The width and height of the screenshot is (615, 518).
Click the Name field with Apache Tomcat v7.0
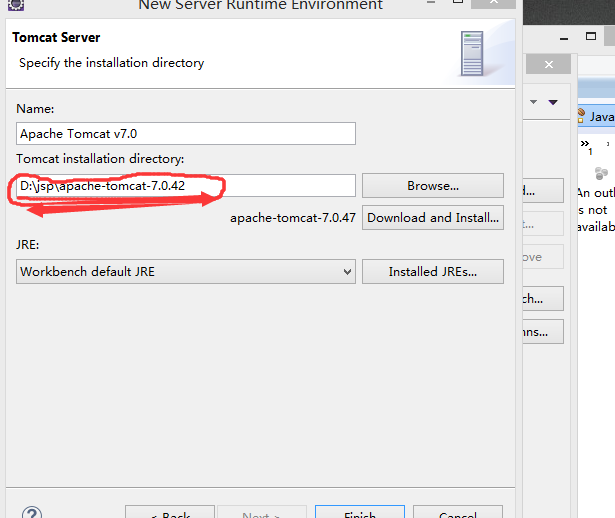click(186, 133)
